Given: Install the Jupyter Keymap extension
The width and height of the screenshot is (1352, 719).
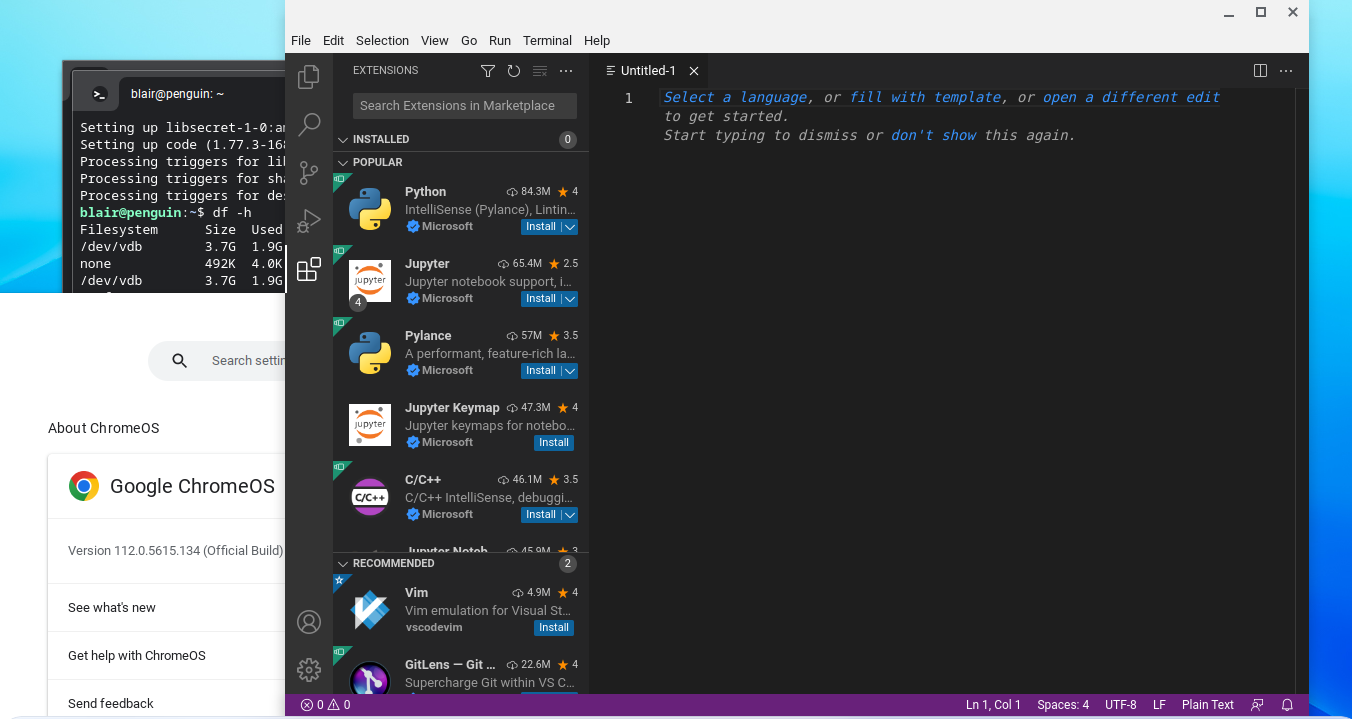Looking at the screenshot, I should (554, 443).
